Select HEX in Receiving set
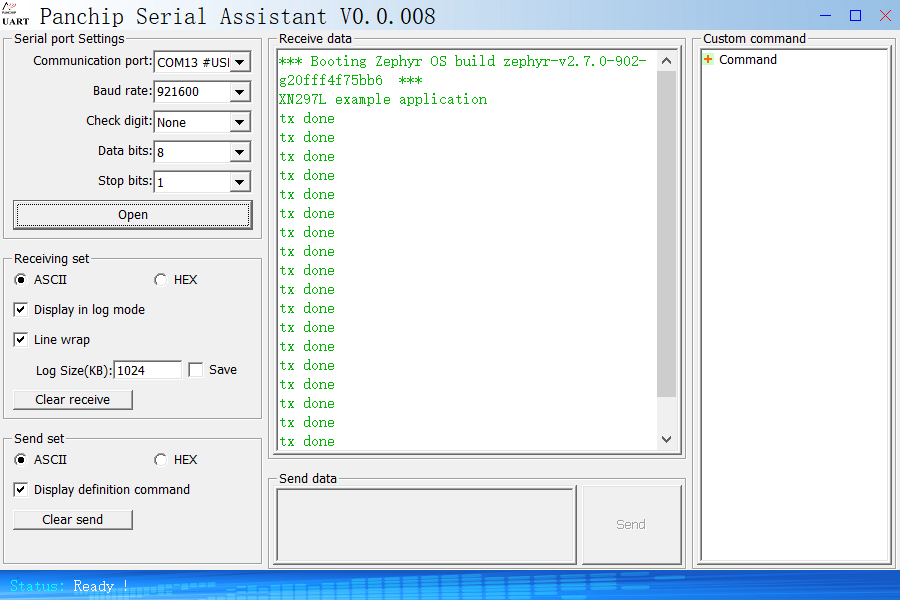900x600 pixels. tap(161, 280)
